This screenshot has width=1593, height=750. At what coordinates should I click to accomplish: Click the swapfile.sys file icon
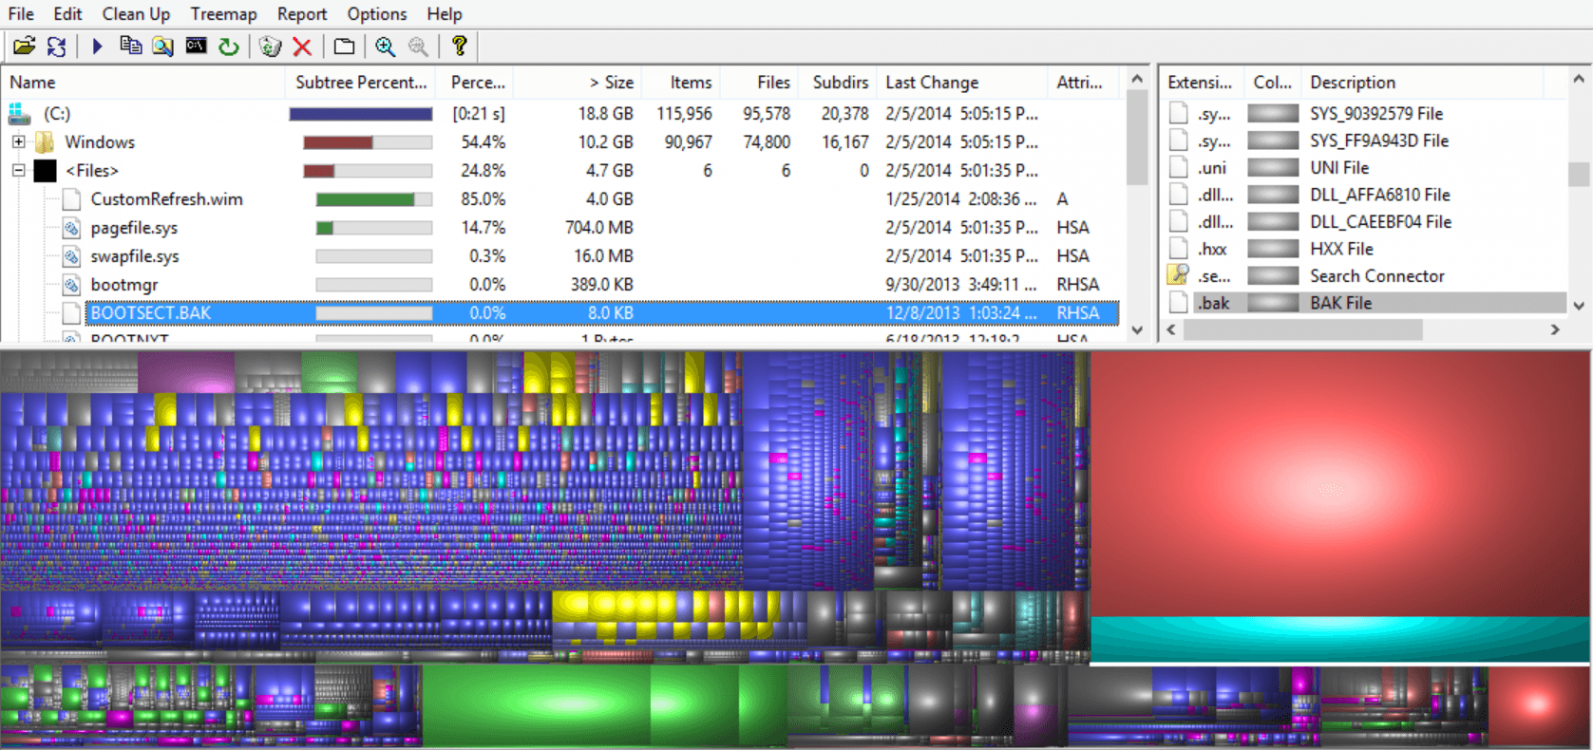click(x=71, y=256)
